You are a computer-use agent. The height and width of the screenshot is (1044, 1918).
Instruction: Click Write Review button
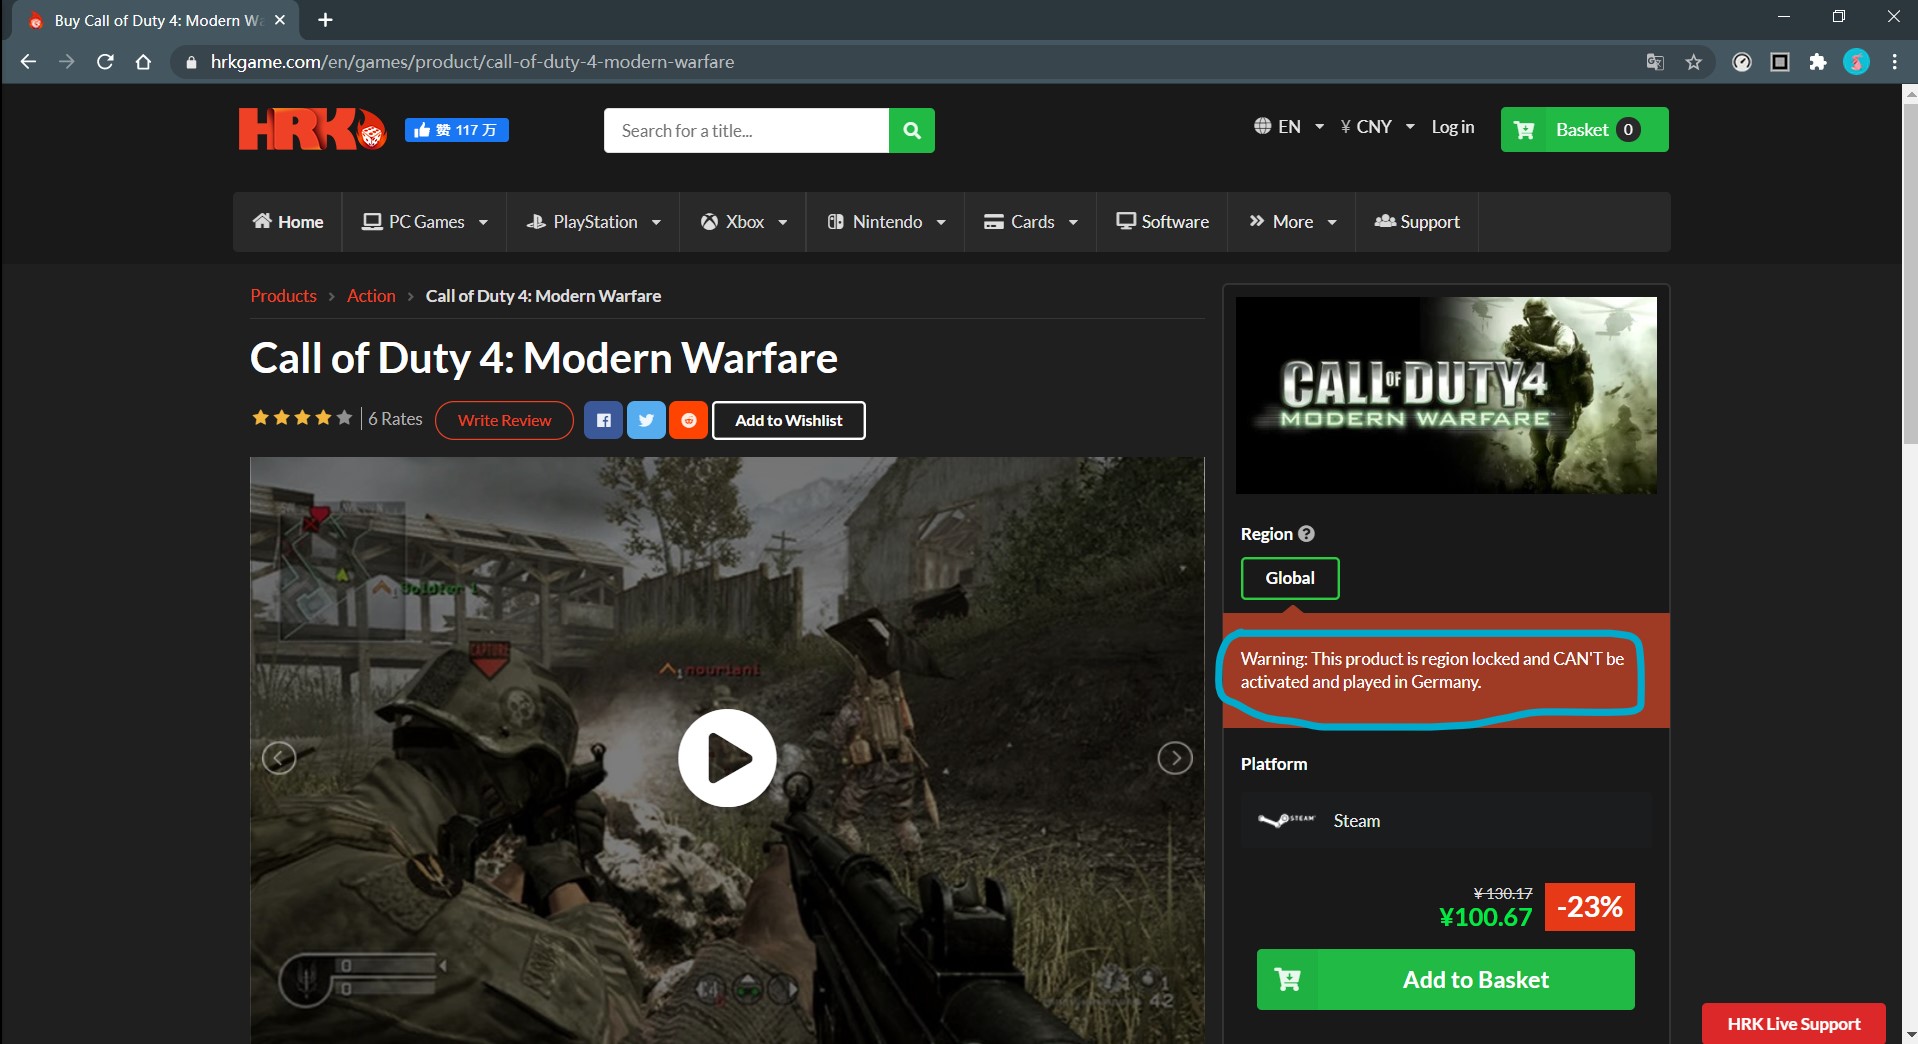tap(504, 420)
